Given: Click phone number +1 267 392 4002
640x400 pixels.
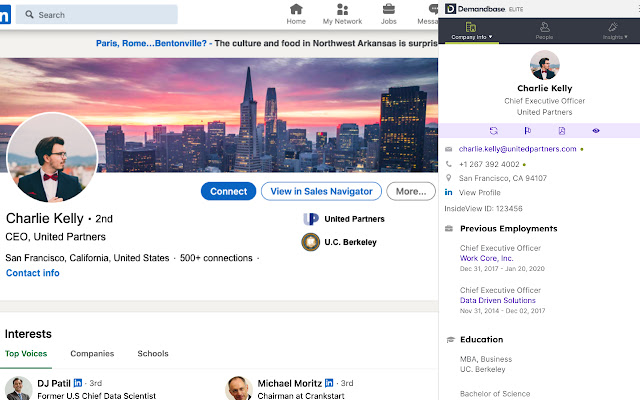Looking at the screenshot, I should click(x=489, y=164).
